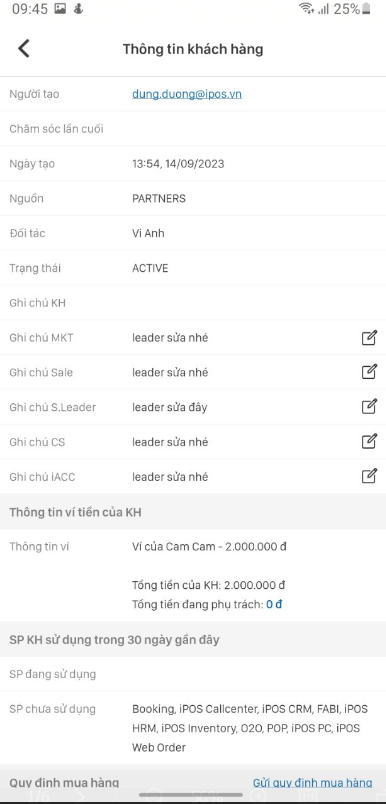Edit the Ghi chú S.Leader note
This screenshot has width=386, height=804.
point(369,407)
